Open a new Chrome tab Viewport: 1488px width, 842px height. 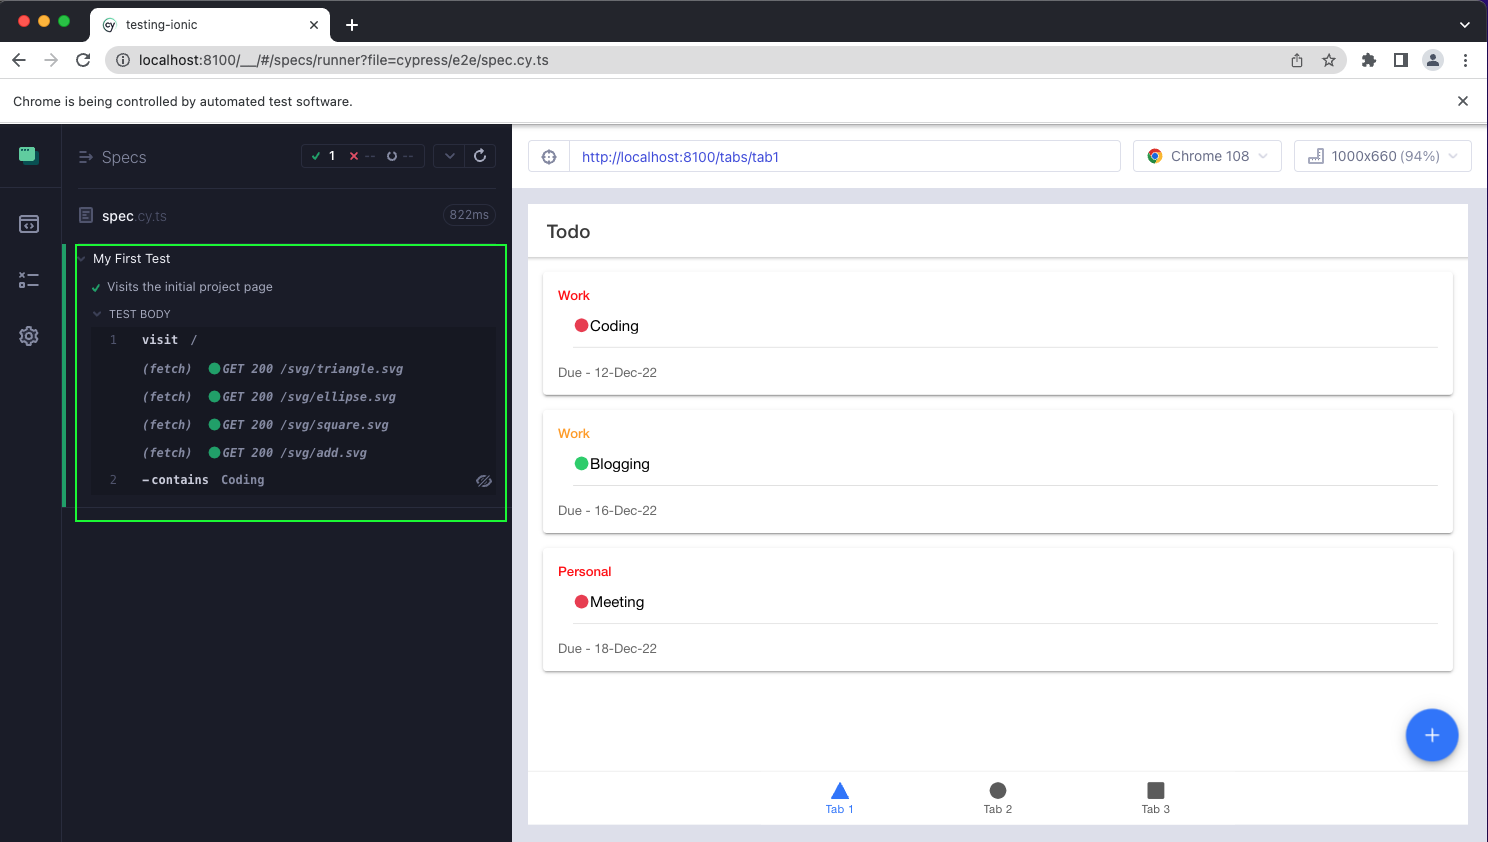(352, 25)
